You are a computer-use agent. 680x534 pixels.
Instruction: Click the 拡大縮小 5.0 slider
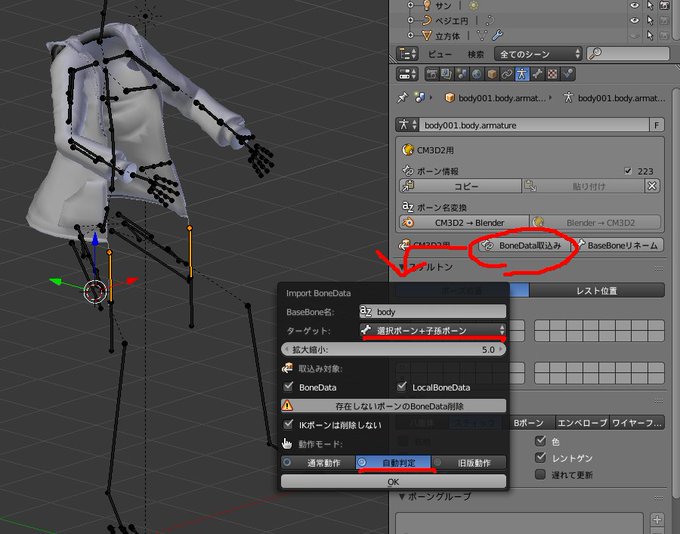coord(393,349)
